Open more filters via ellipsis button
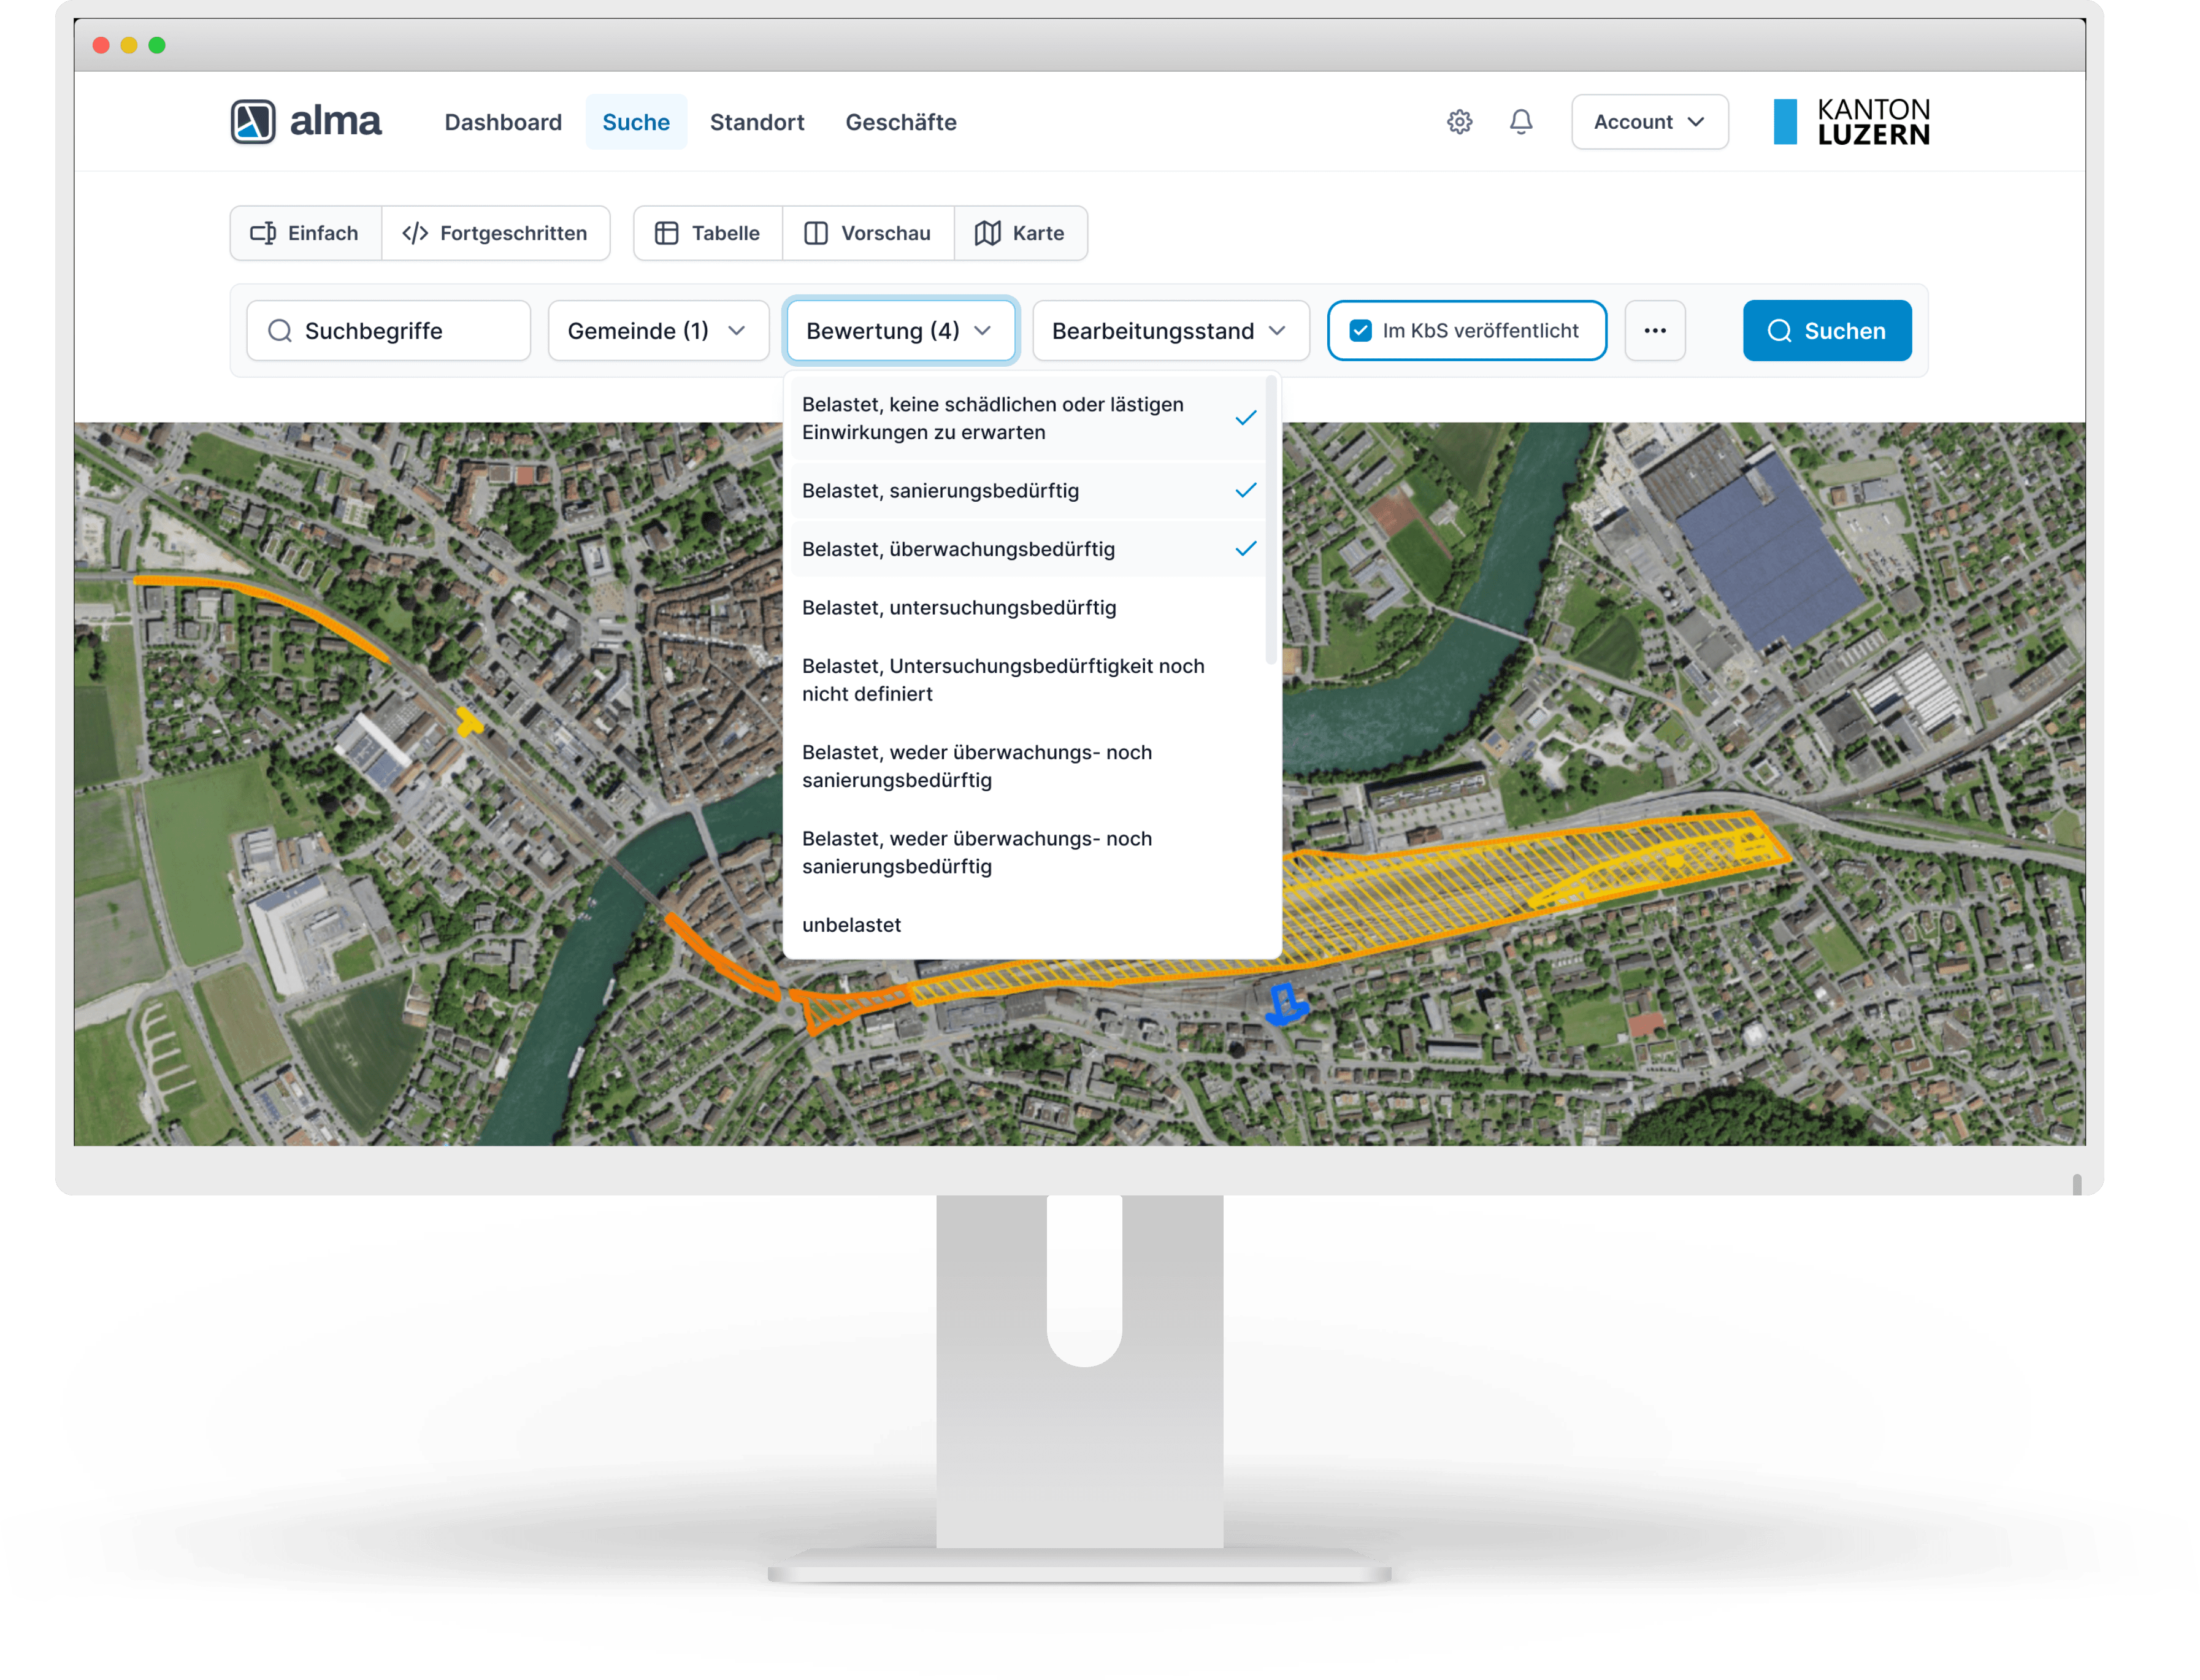Viewport: 2200px width, 1680px height. coord(1655,331)
